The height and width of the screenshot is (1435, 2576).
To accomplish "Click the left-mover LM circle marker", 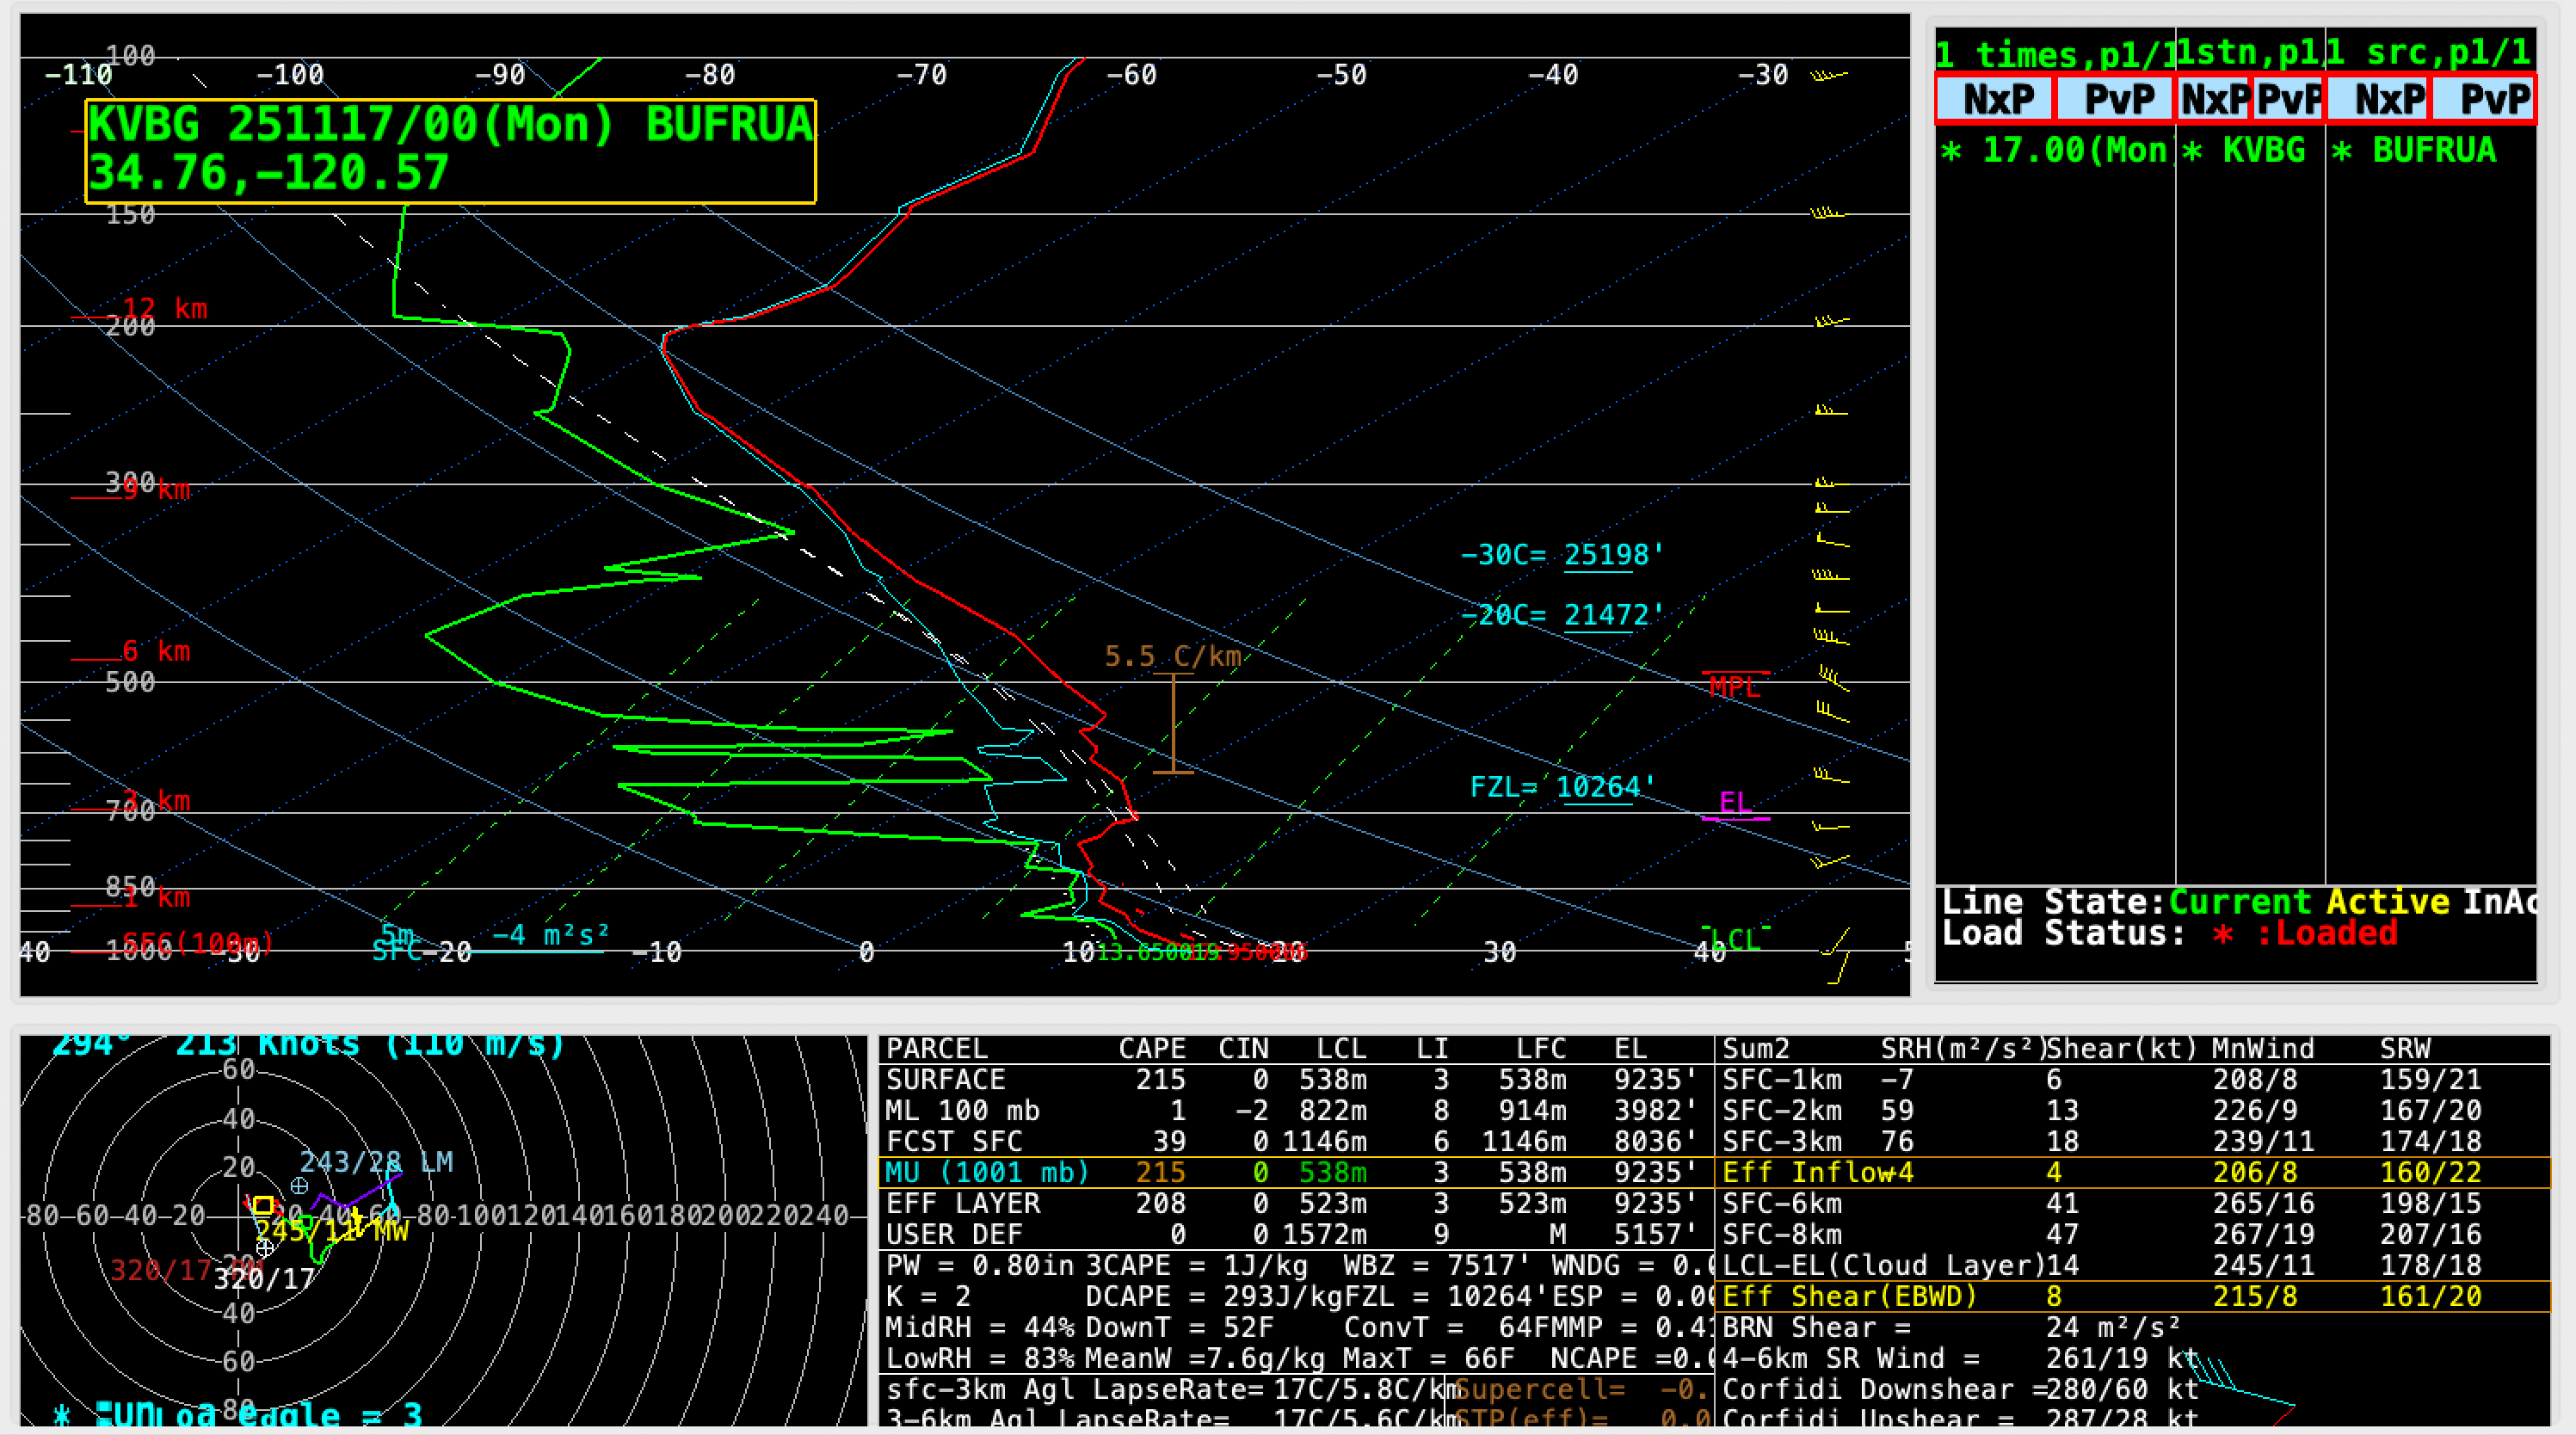I will pyautogui.click(x=299, y=1186).
